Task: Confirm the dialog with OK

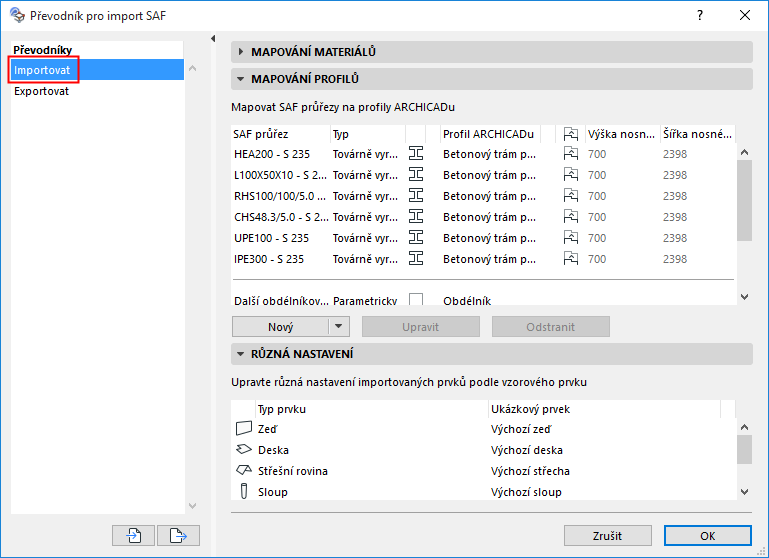Action: (707, 536)
